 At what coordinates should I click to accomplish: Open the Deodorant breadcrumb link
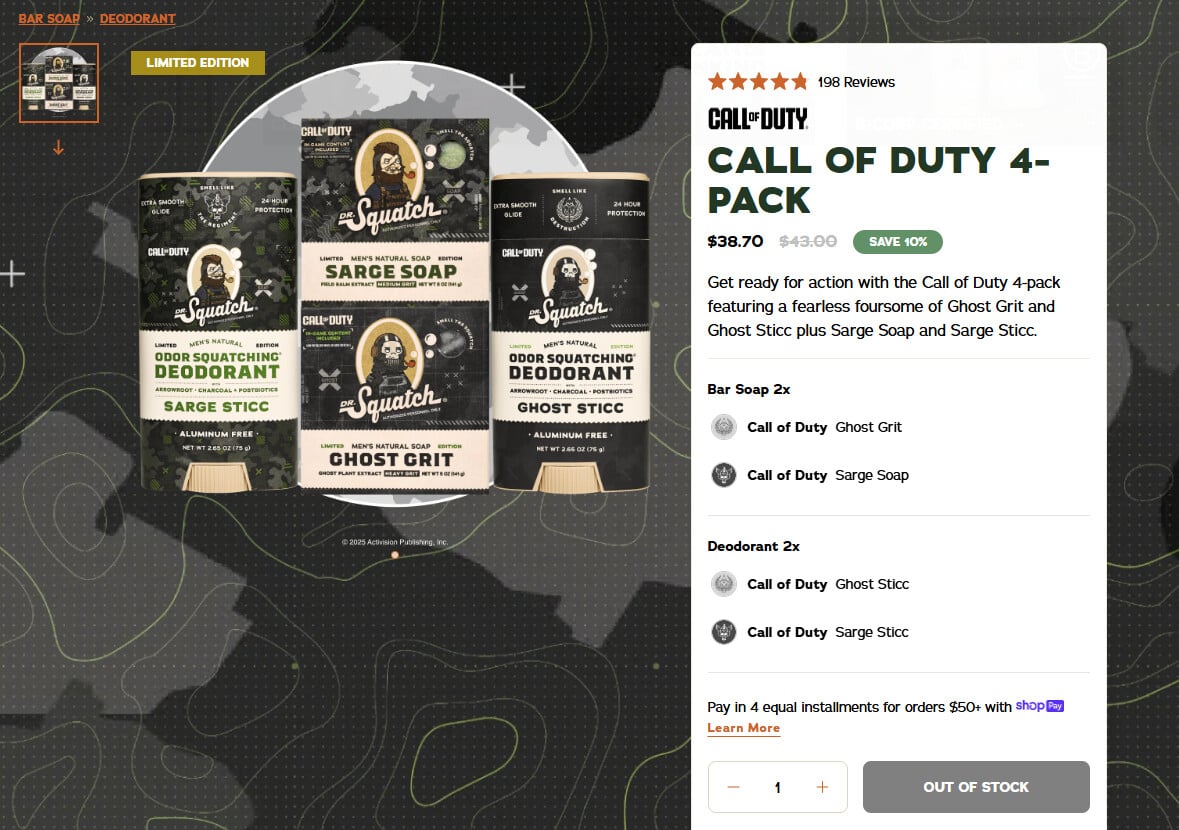[x=138, y=19]
